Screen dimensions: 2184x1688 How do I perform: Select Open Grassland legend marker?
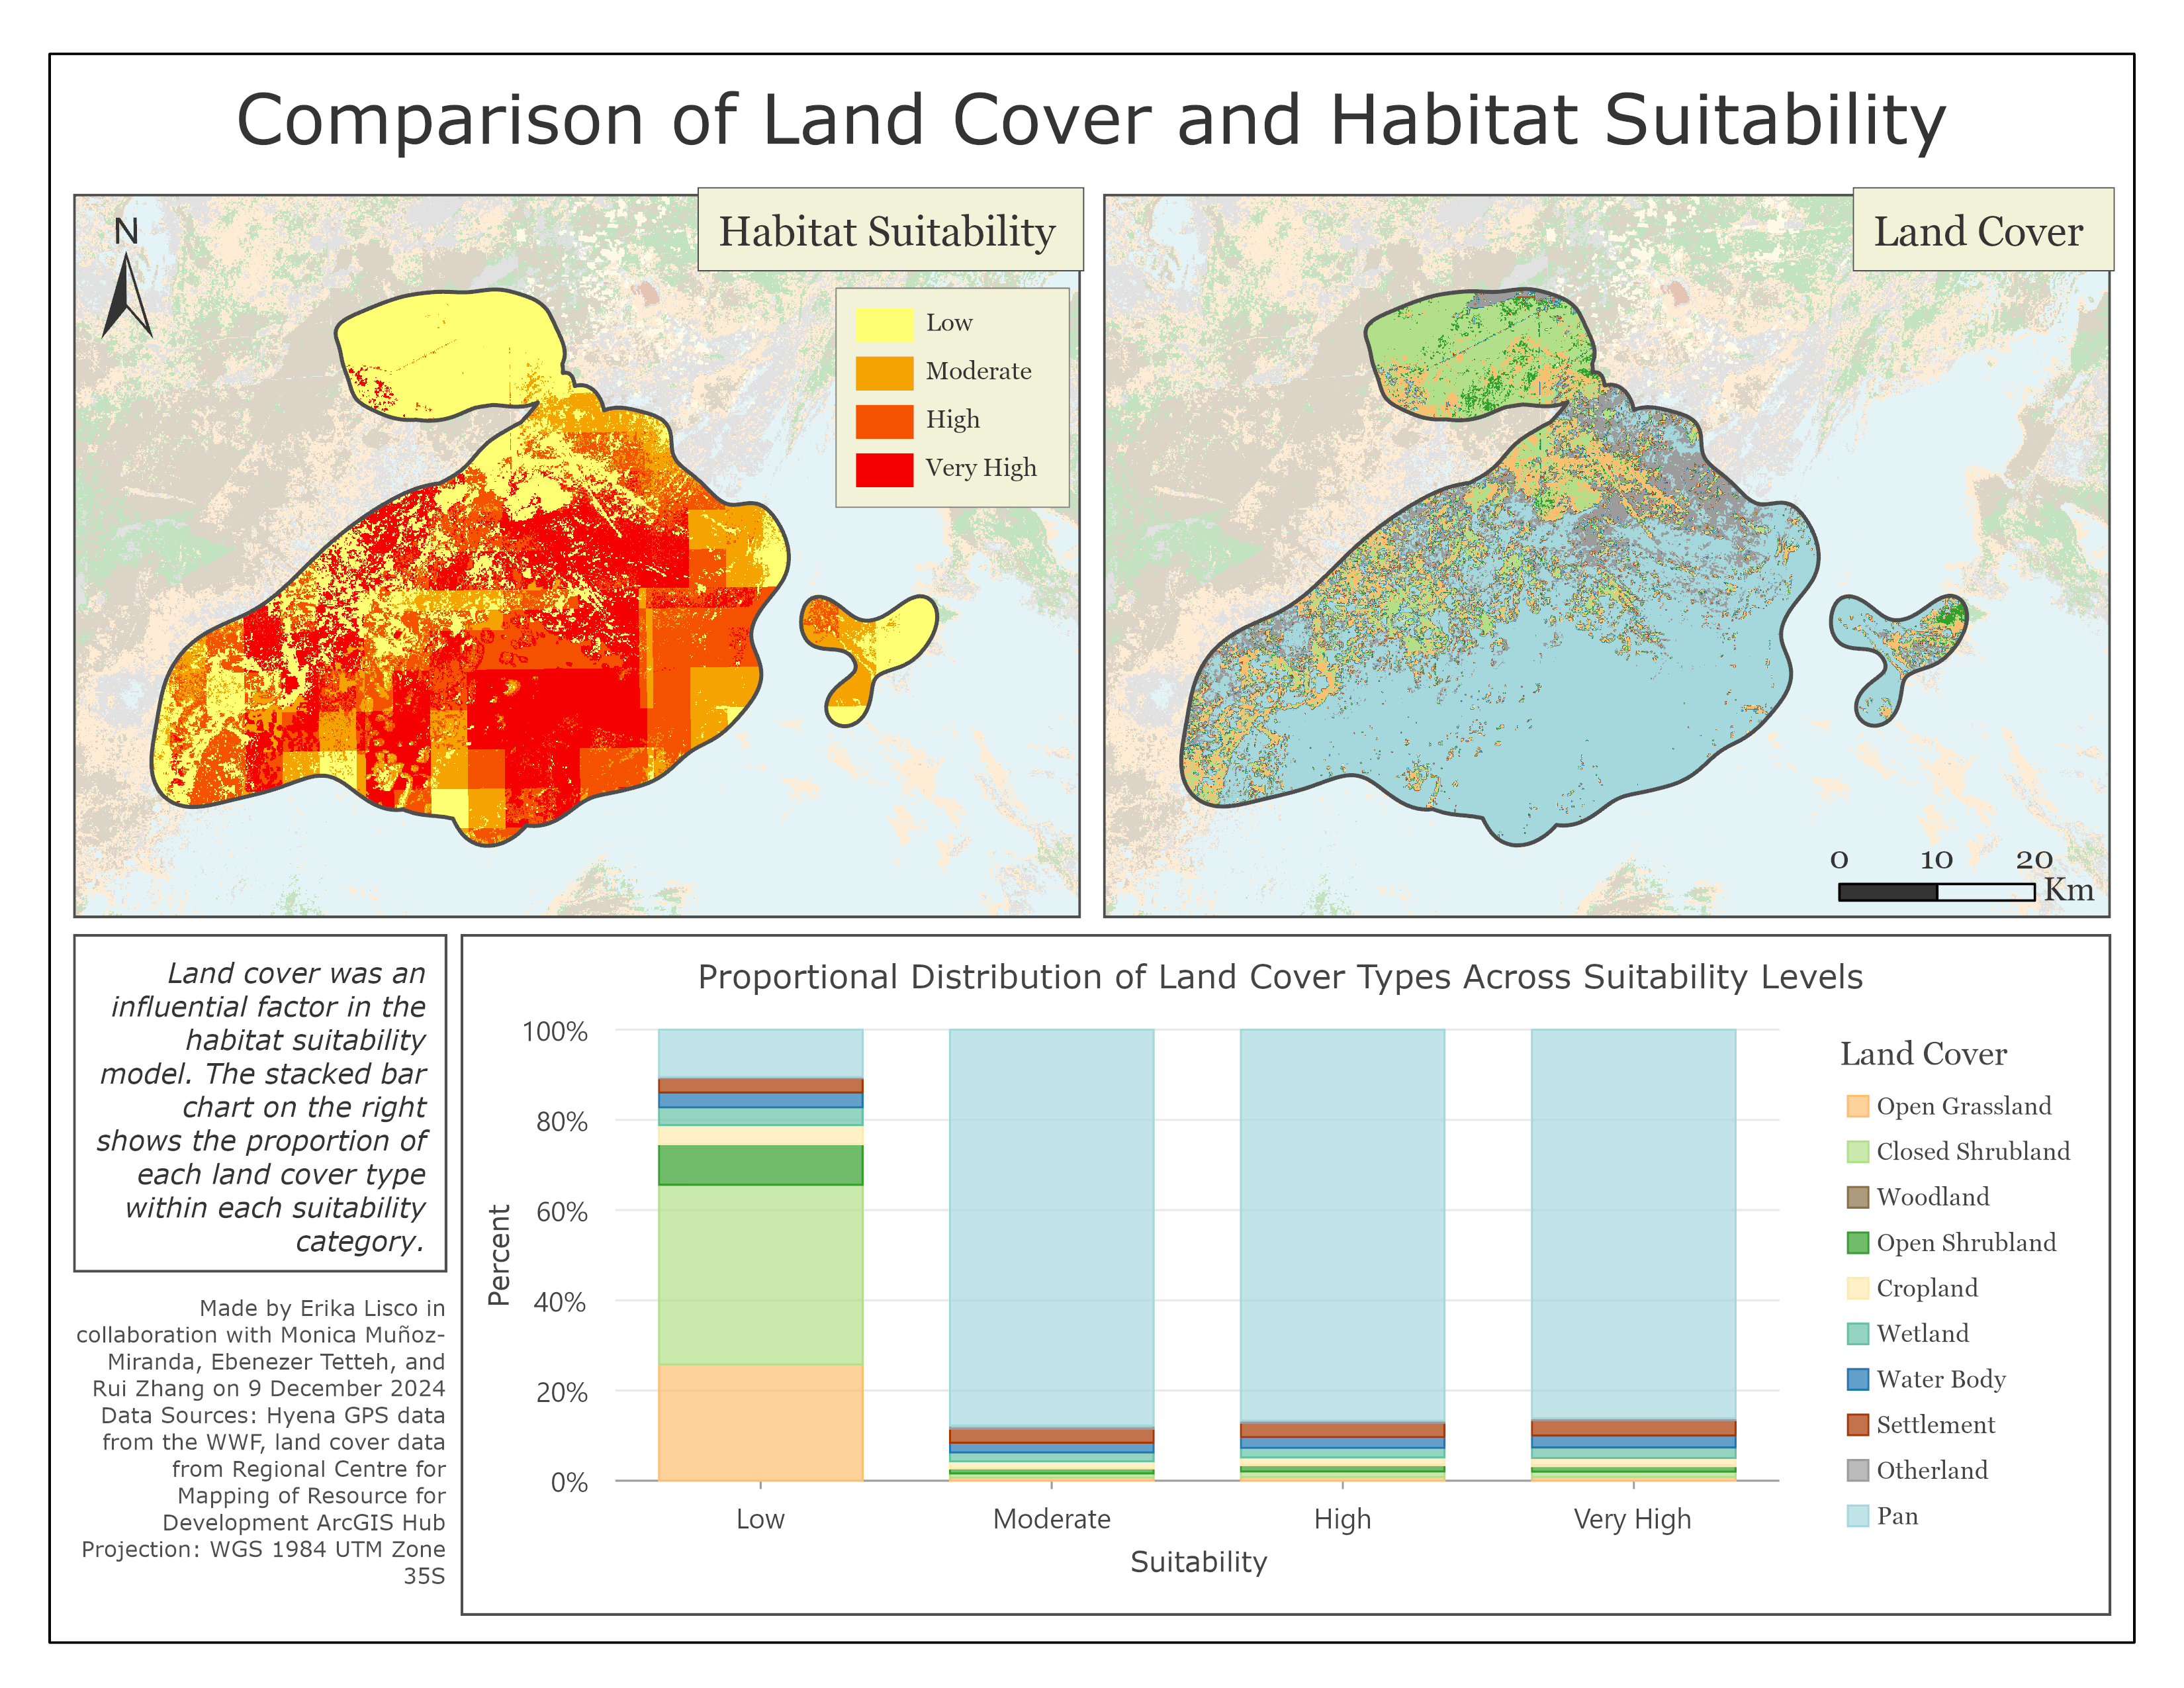pos(1857,1106)
